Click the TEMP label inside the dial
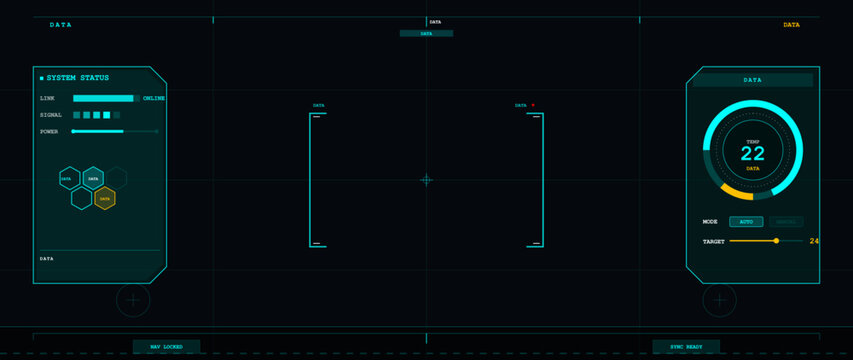 [753, 141]
